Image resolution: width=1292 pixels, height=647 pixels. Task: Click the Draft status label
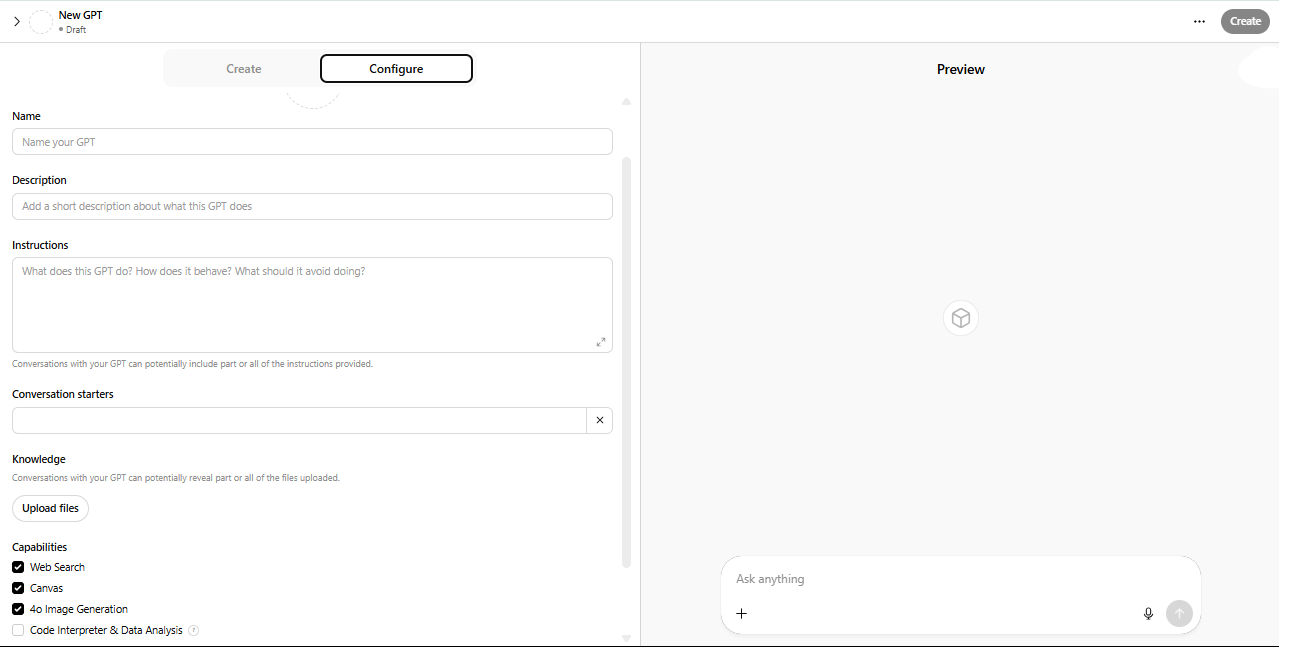76,30
